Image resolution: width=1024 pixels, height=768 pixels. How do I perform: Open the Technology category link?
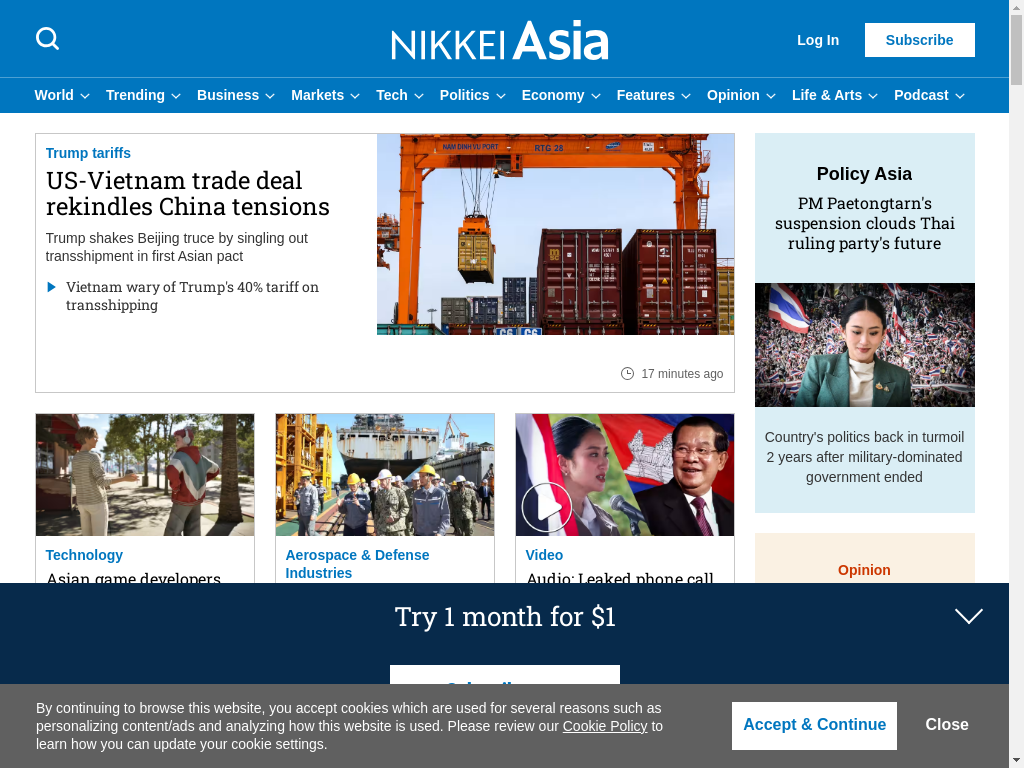(84, 555)
